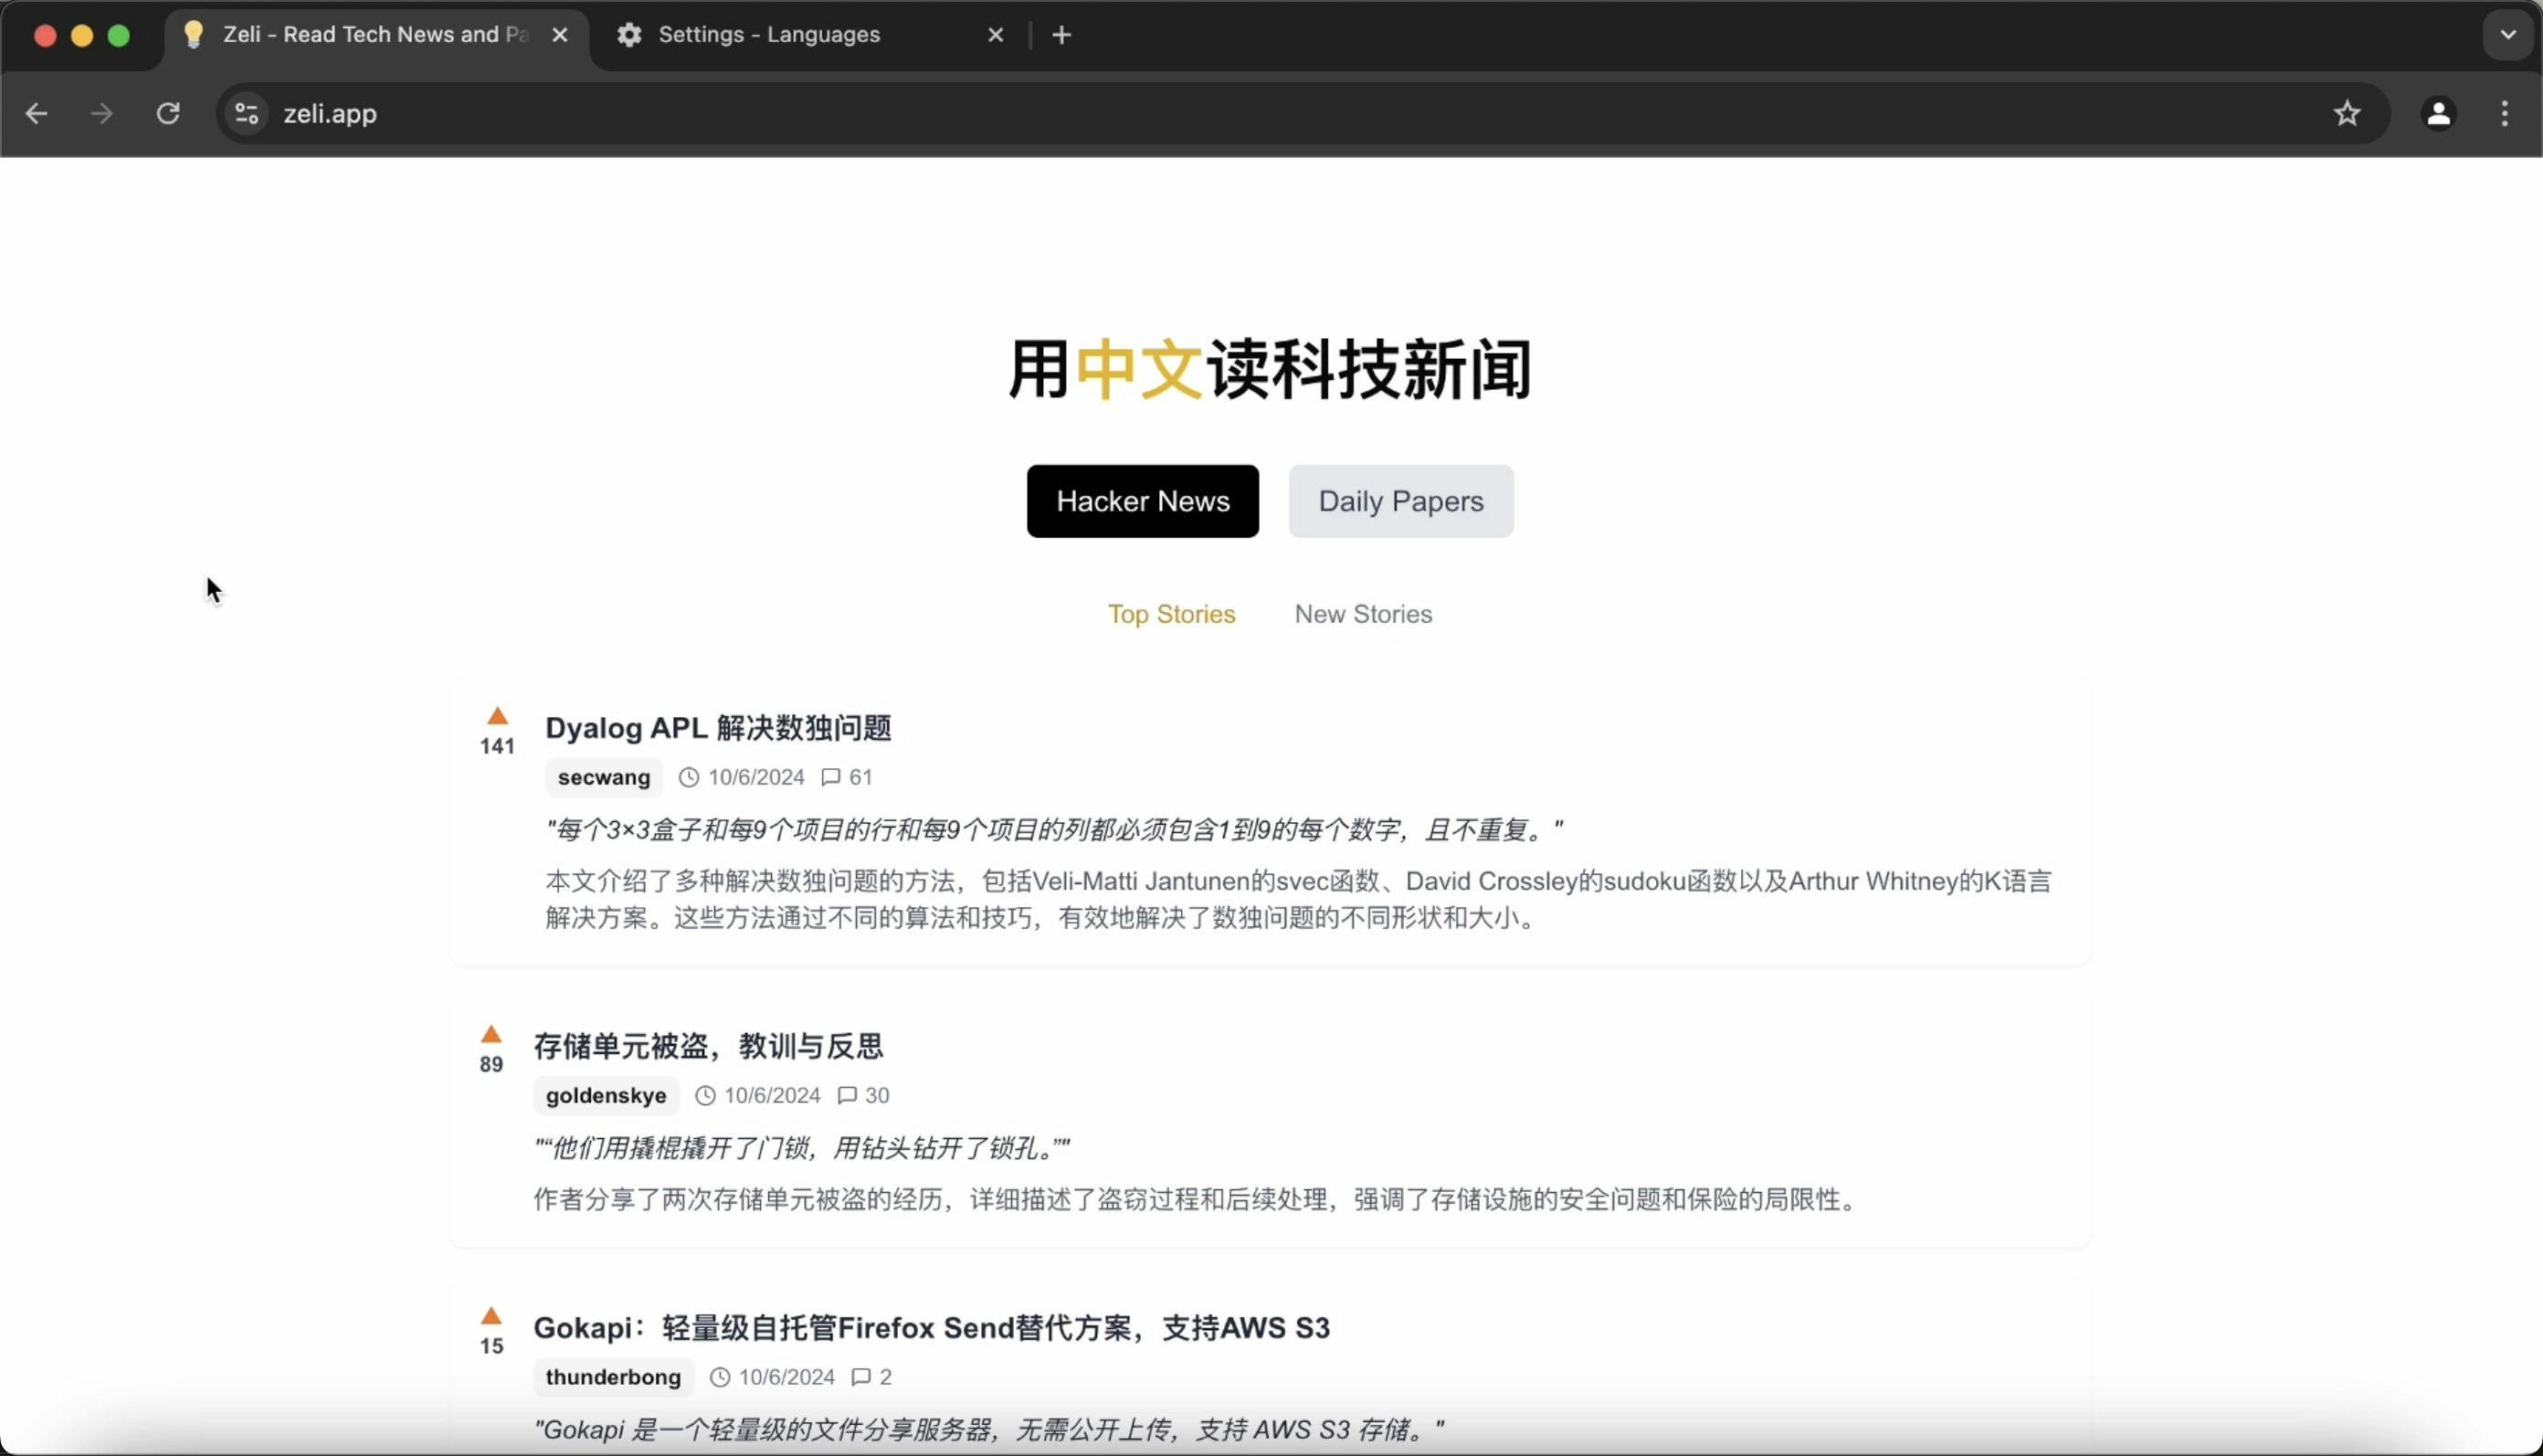Open the Dyalog APL story title

[x=718, y=728]
